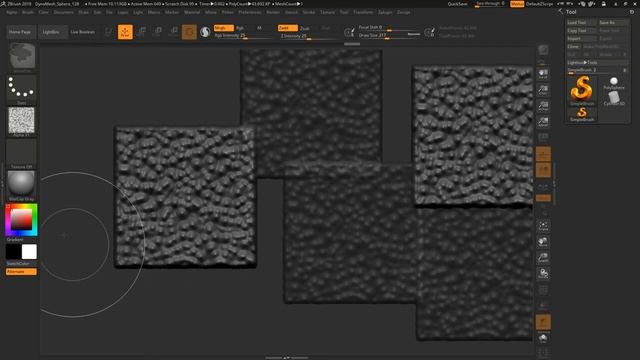
Task: Select the large SimpleBrush tool thumbnail
Action: point(582,91)
